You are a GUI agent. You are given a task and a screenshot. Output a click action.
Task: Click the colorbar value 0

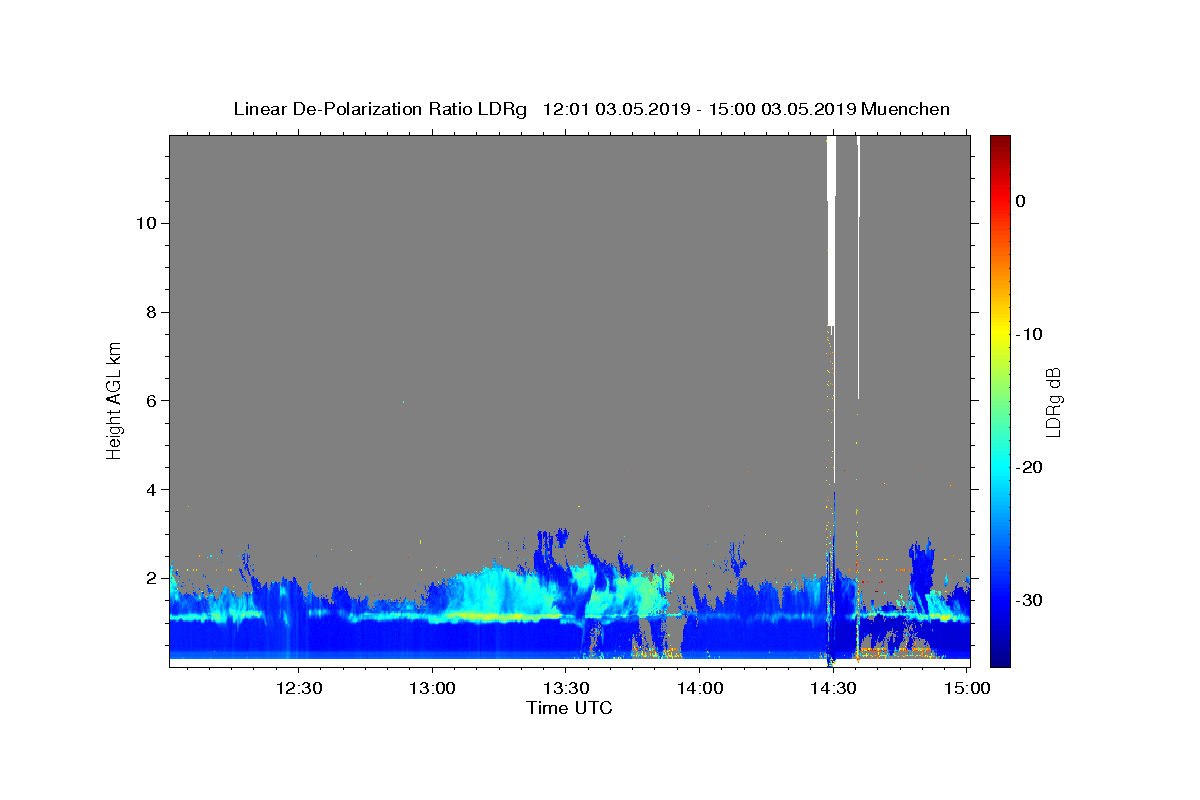pos(1021,201)
